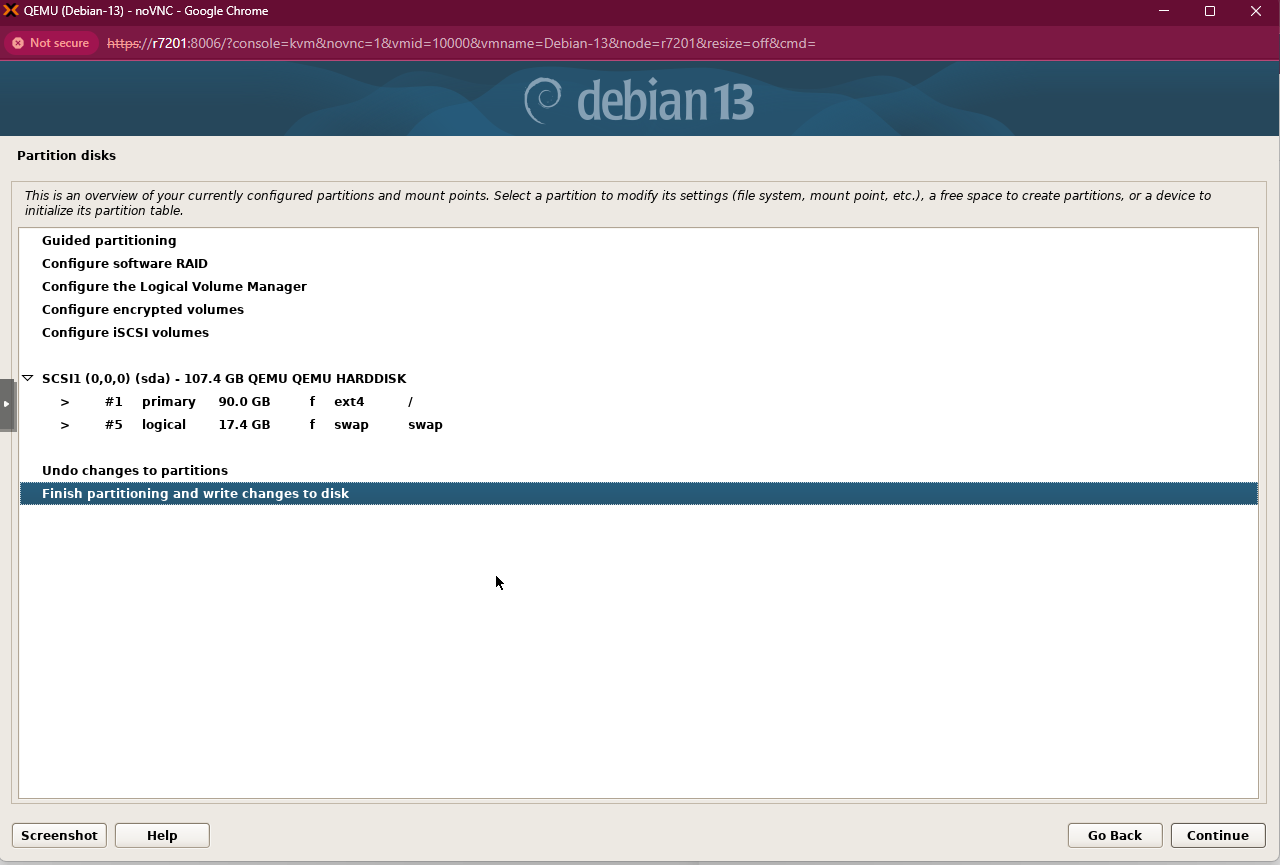Open the noVNC side panel handle
The height and width of the screenshot is (865, 1280).
[x=7, y=404]
